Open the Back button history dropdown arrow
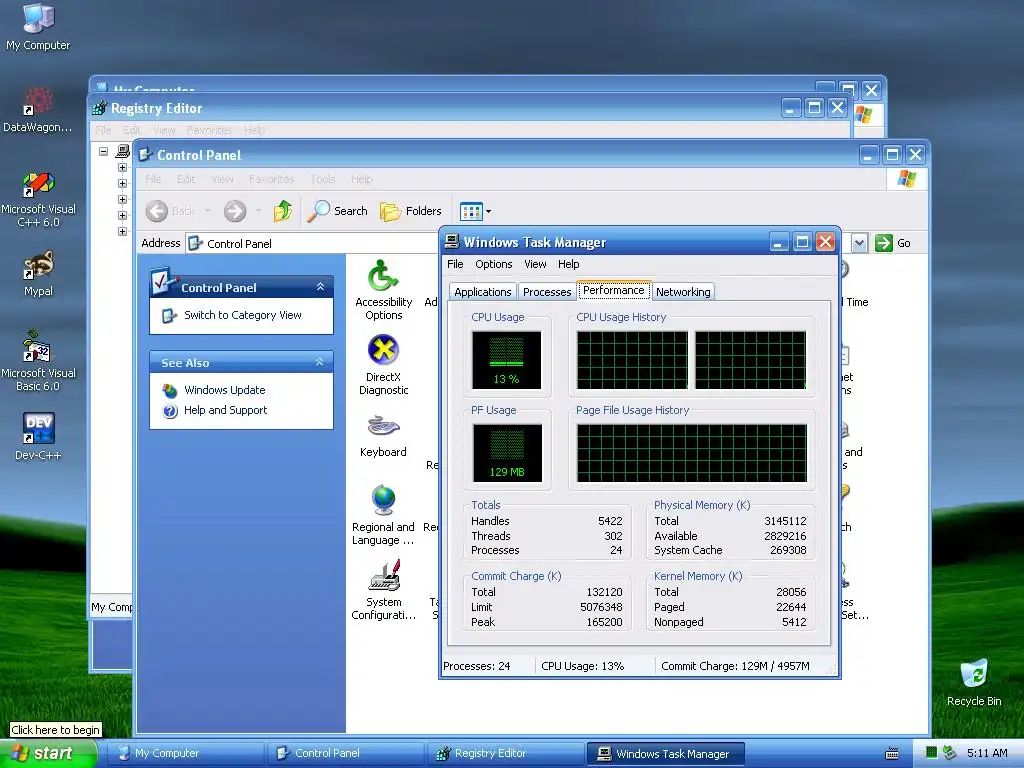Viewport: 1024px width, 768px height. (207, 211)
